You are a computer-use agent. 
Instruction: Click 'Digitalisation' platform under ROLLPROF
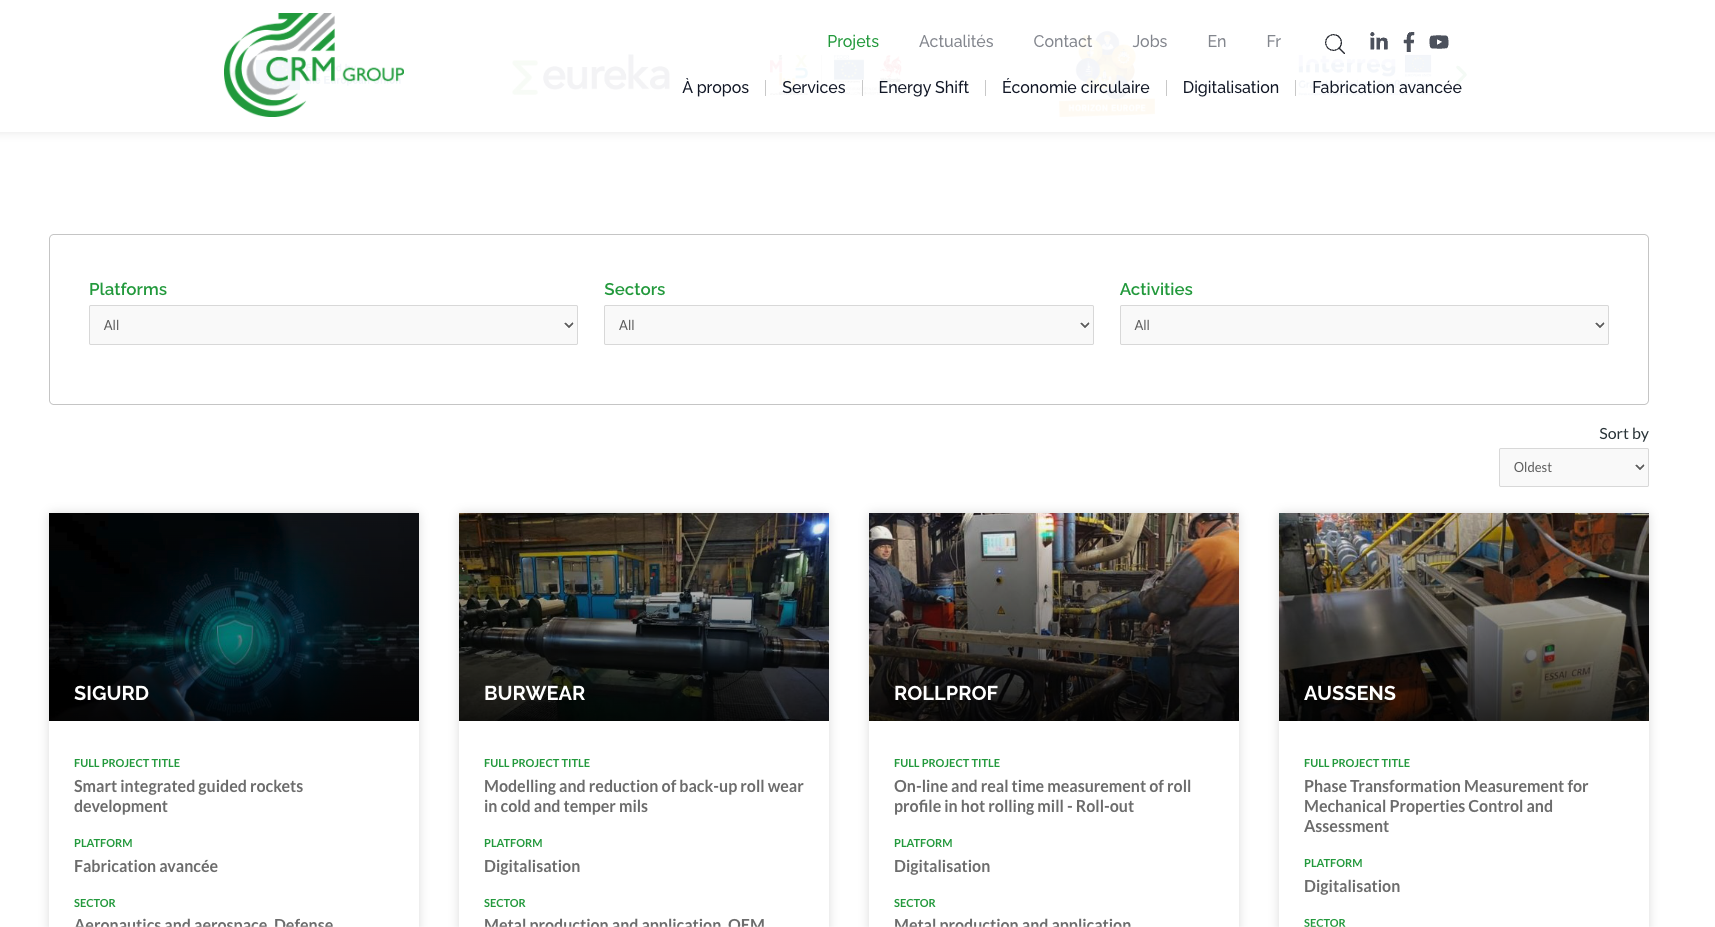pos(942,866)
